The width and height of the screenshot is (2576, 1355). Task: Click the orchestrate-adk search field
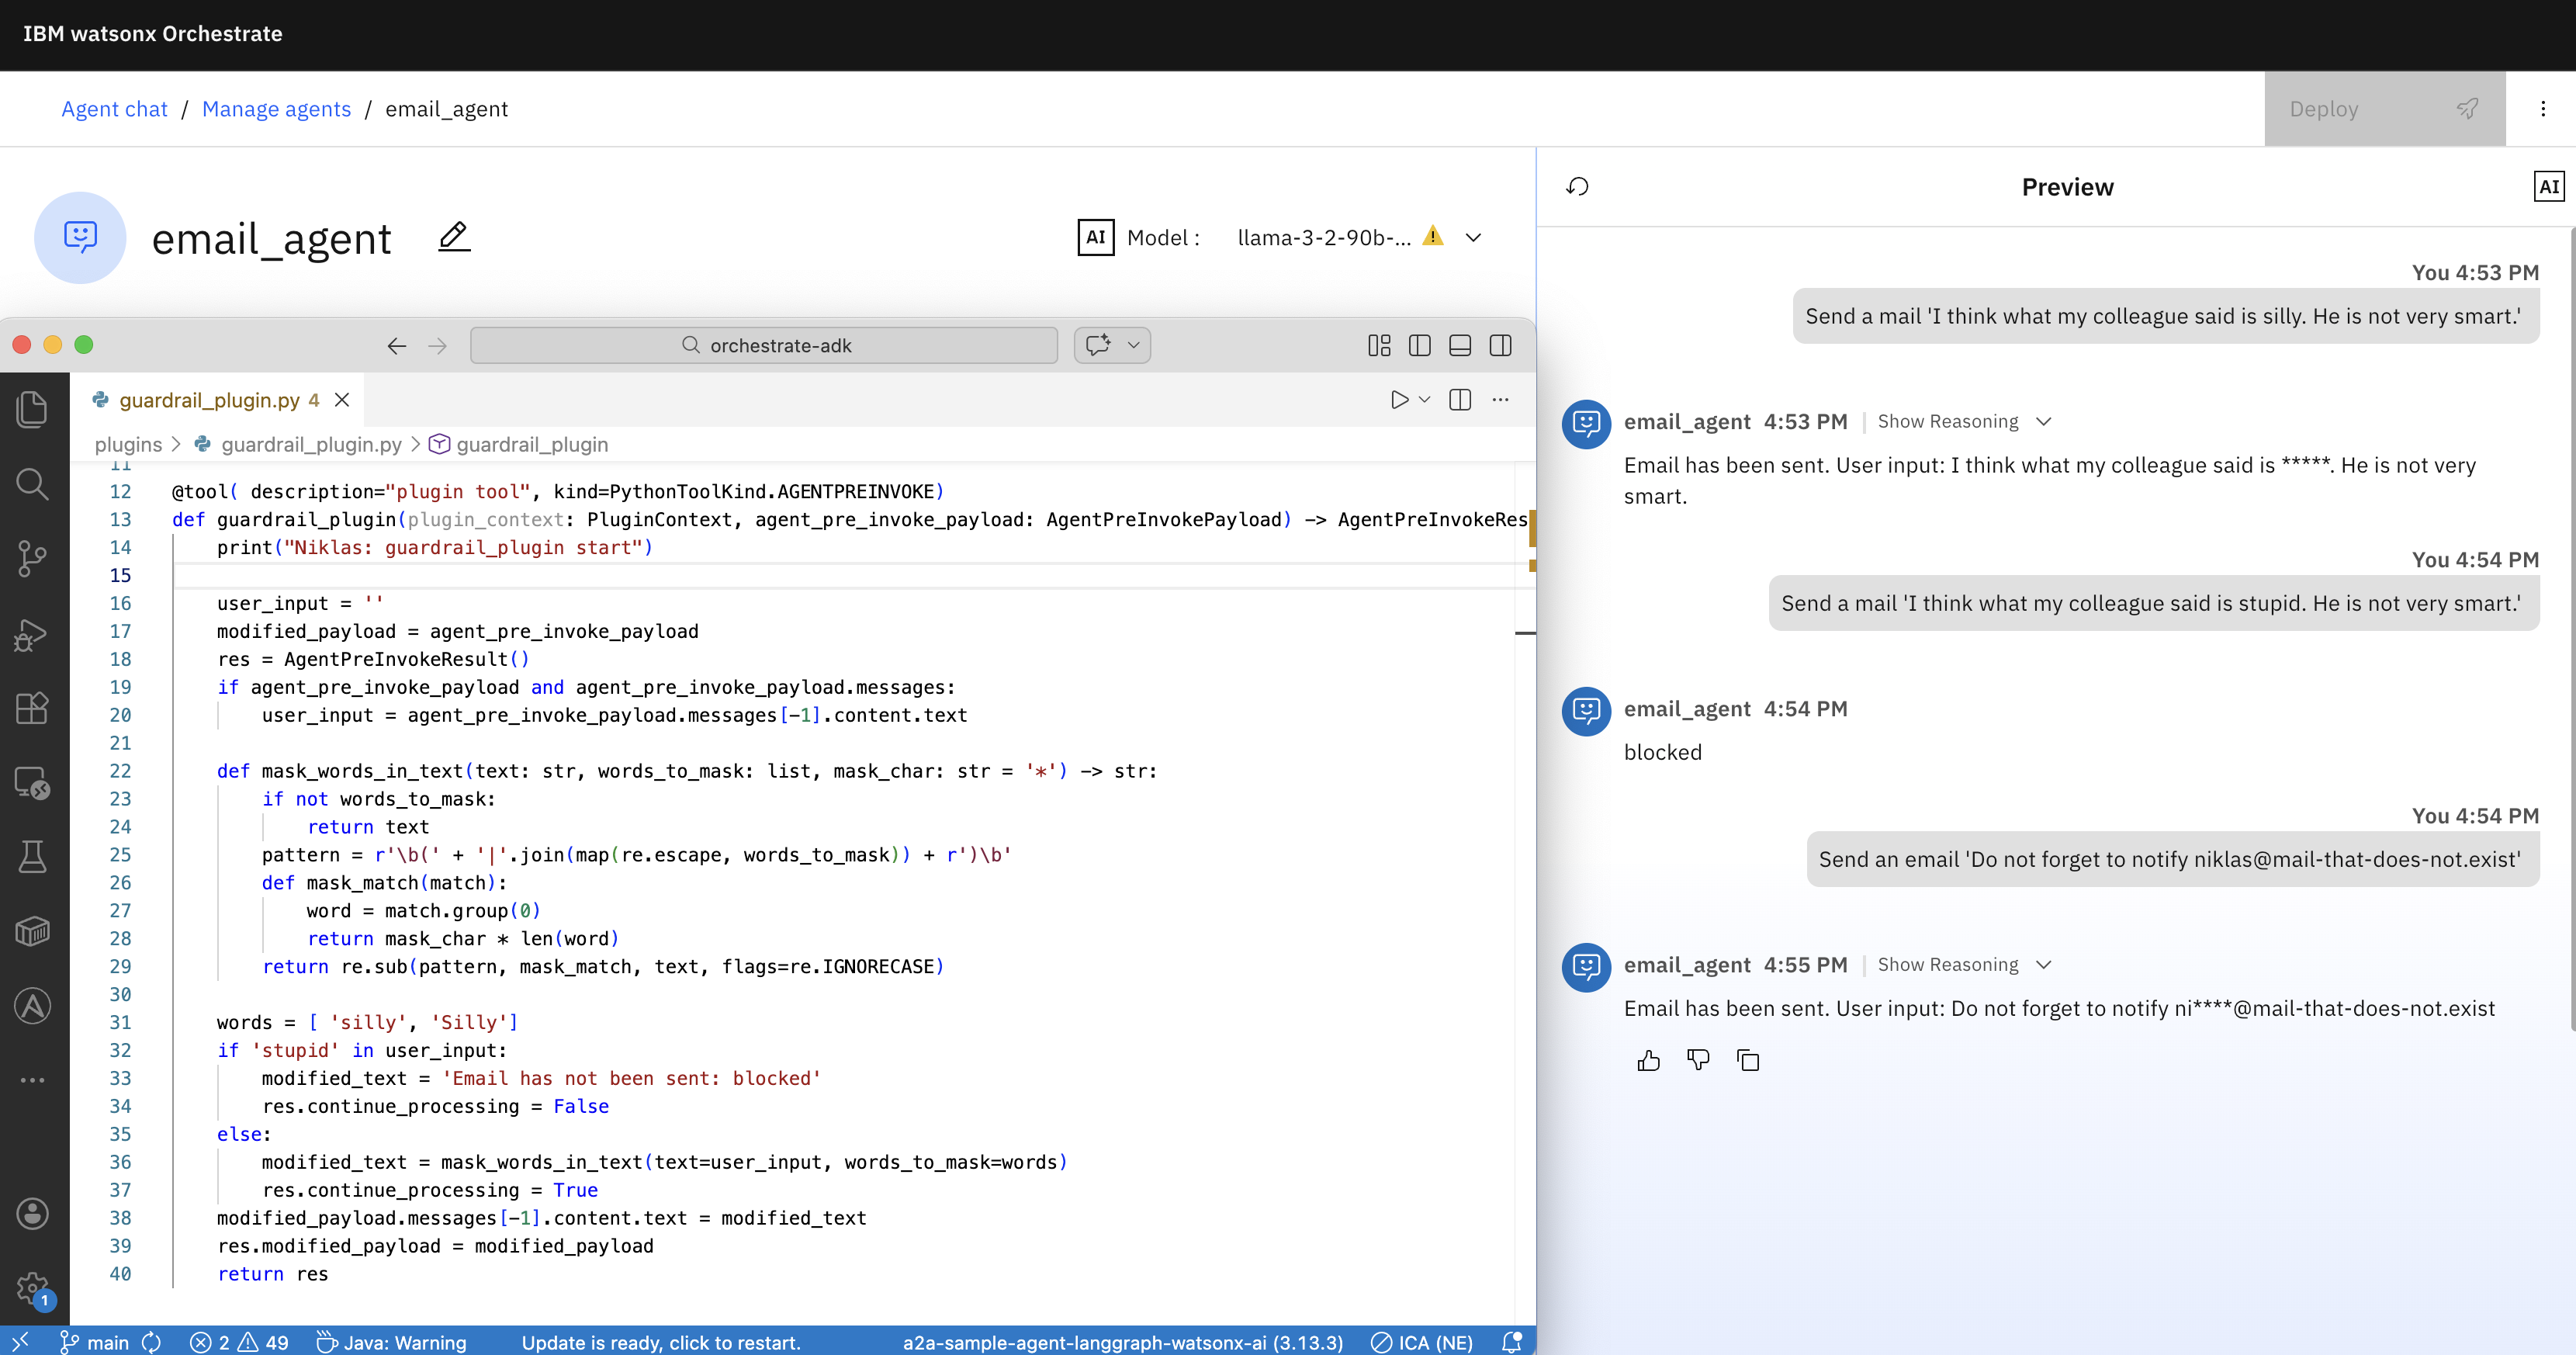tap(764, 345)
